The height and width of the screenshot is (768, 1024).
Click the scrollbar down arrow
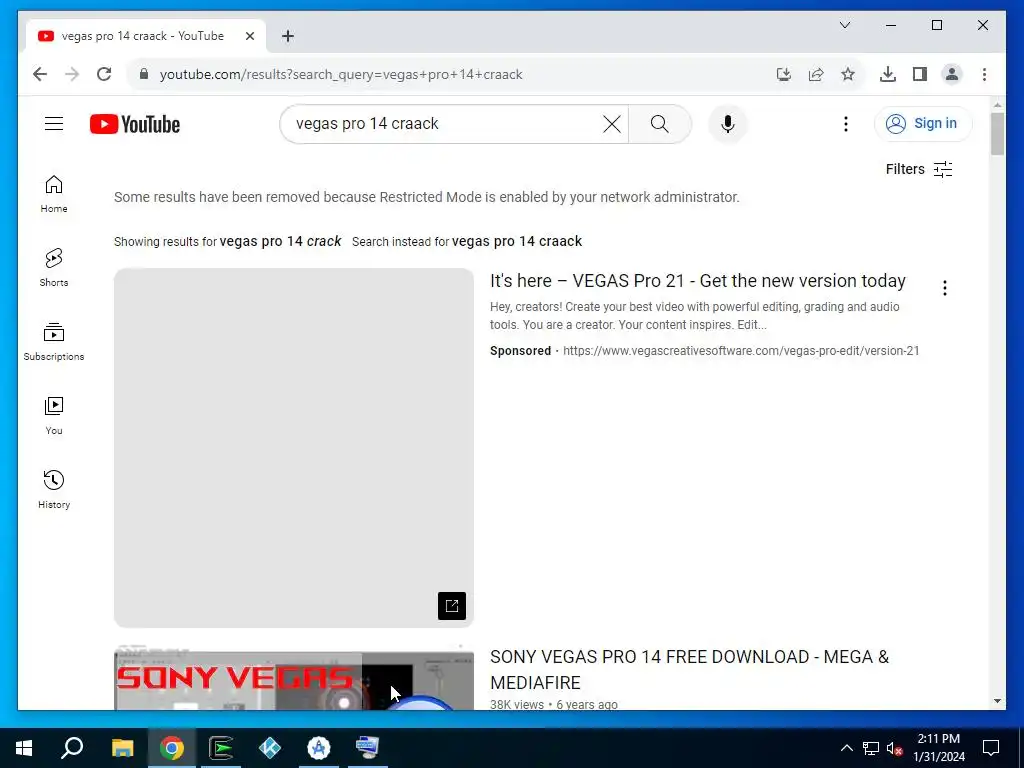997,701
